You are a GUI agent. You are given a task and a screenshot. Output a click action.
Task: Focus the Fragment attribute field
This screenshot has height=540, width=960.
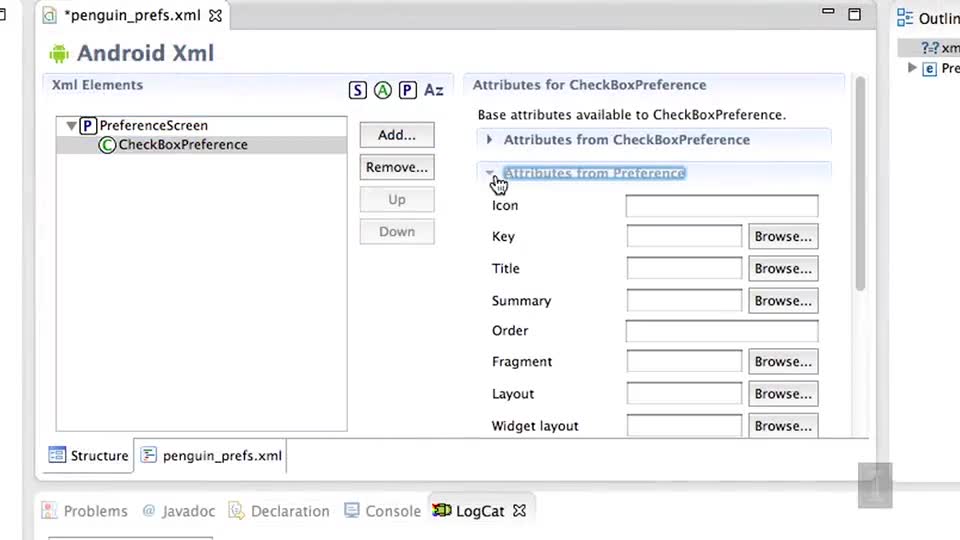coord(684,361)
